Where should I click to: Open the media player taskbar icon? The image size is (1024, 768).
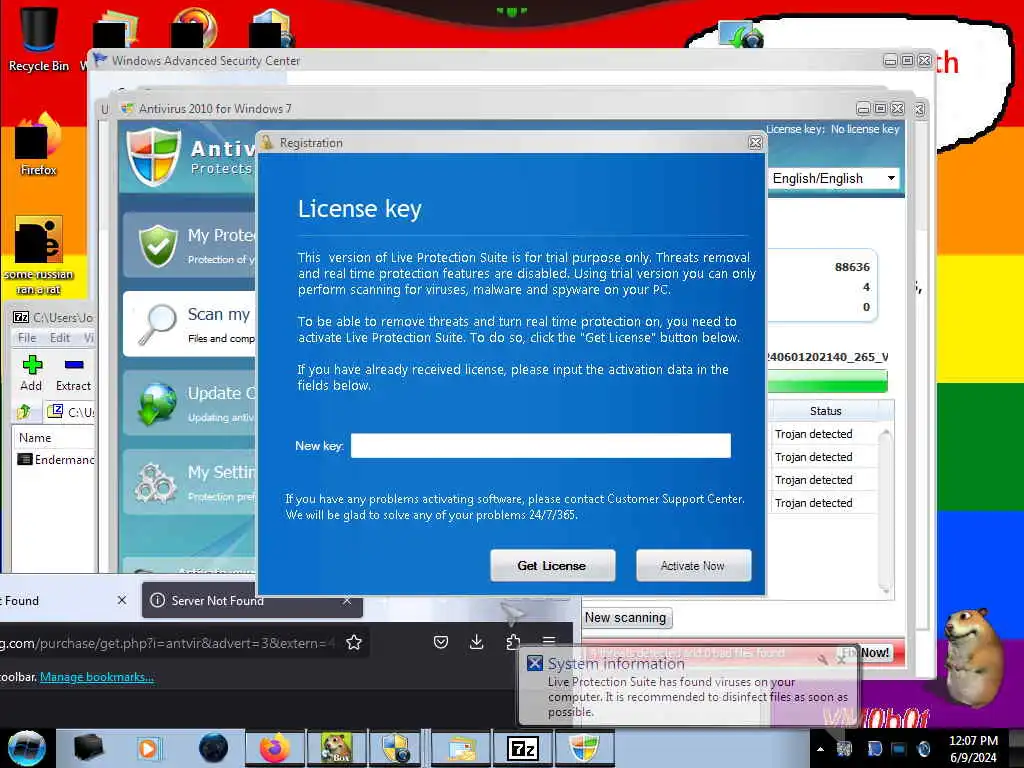point(148,748)
